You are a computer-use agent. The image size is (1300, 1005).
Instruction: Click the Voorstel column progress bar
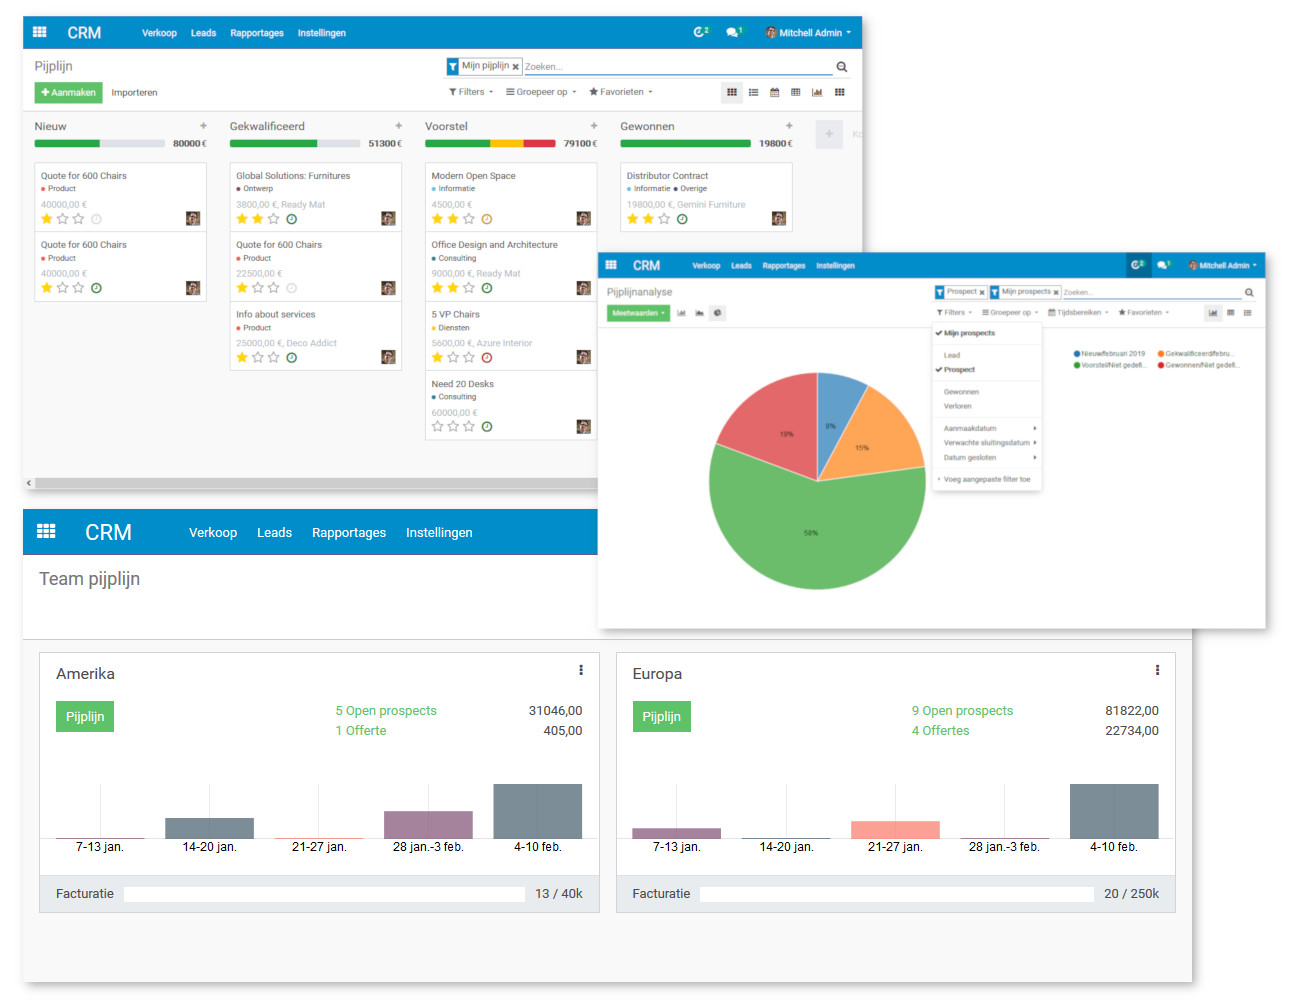point(490,144)
